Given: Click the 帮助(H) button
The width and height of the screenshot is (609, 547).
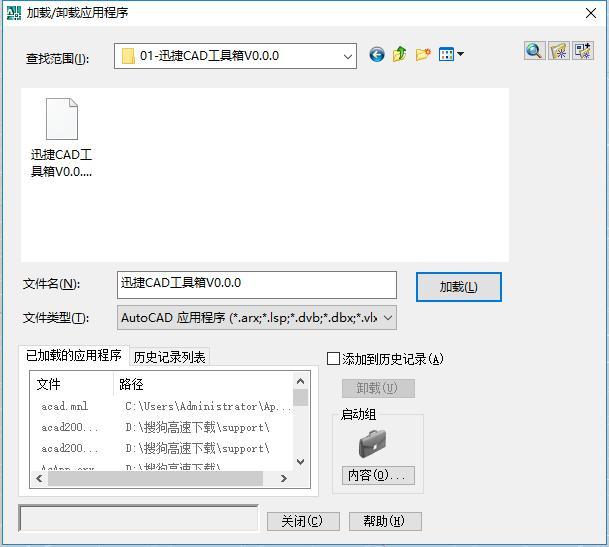Looking at the screenshot, I should pyautogui.click(x=385, y=521).
